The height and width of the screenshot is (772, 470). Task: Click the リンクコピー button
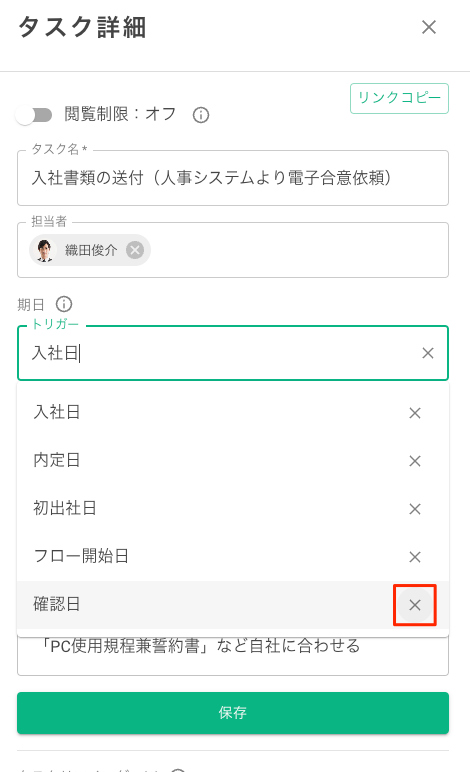pos(399,98)
